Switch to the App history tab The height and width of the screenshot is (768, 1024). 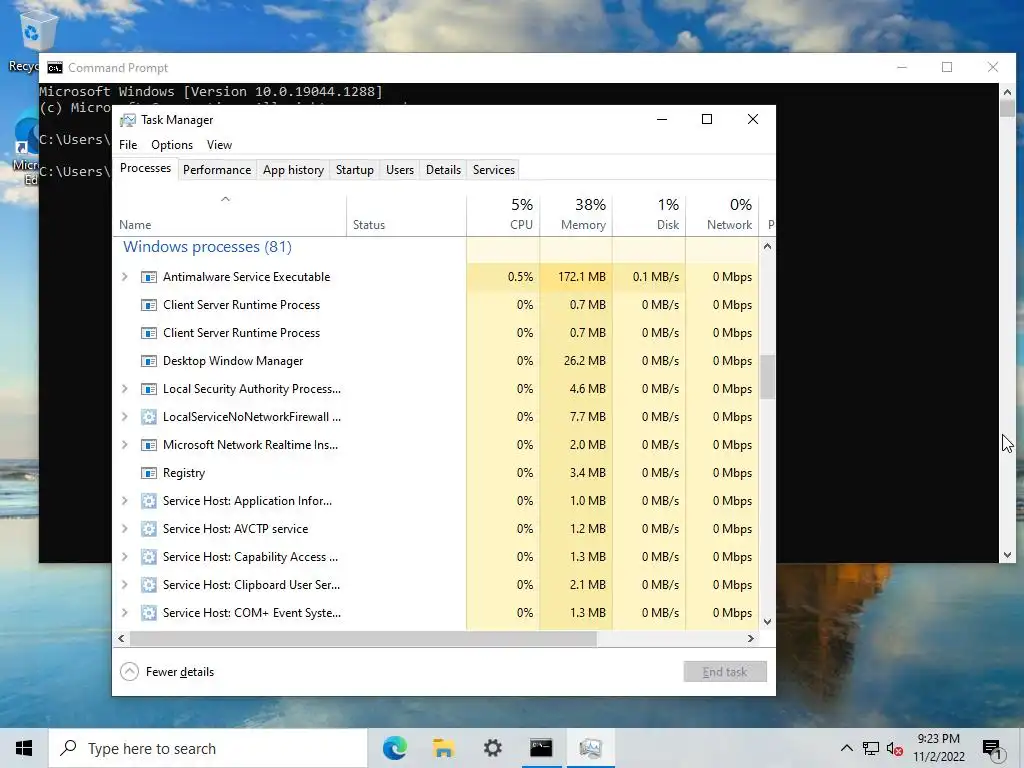tap(293, 170)
